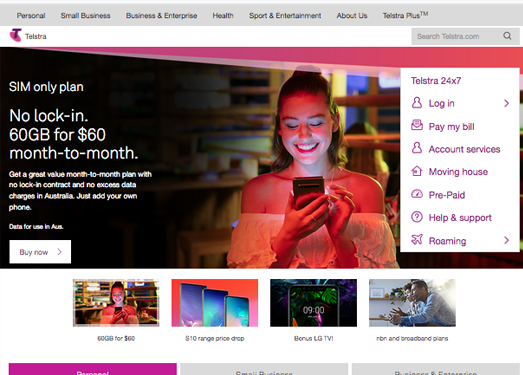This screenshot has width=523, height=375.
Task: Click the nbn and broadband plans caption
Action: tap(412, 338)
